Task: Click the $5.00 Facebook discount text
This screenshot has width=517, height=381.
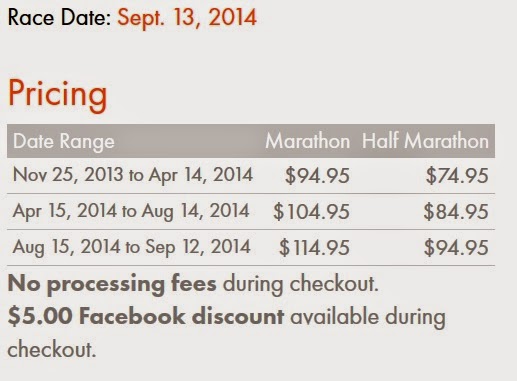Action: click(x=146, y=316)
